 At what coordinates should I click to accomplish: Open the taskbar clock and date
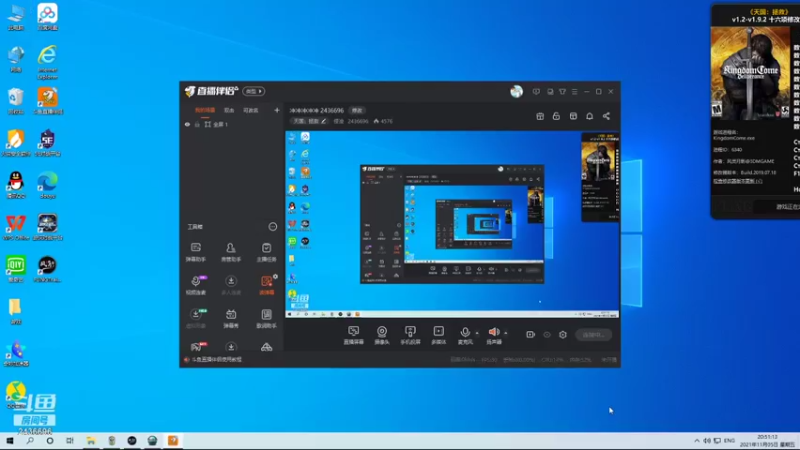point(767,441)
